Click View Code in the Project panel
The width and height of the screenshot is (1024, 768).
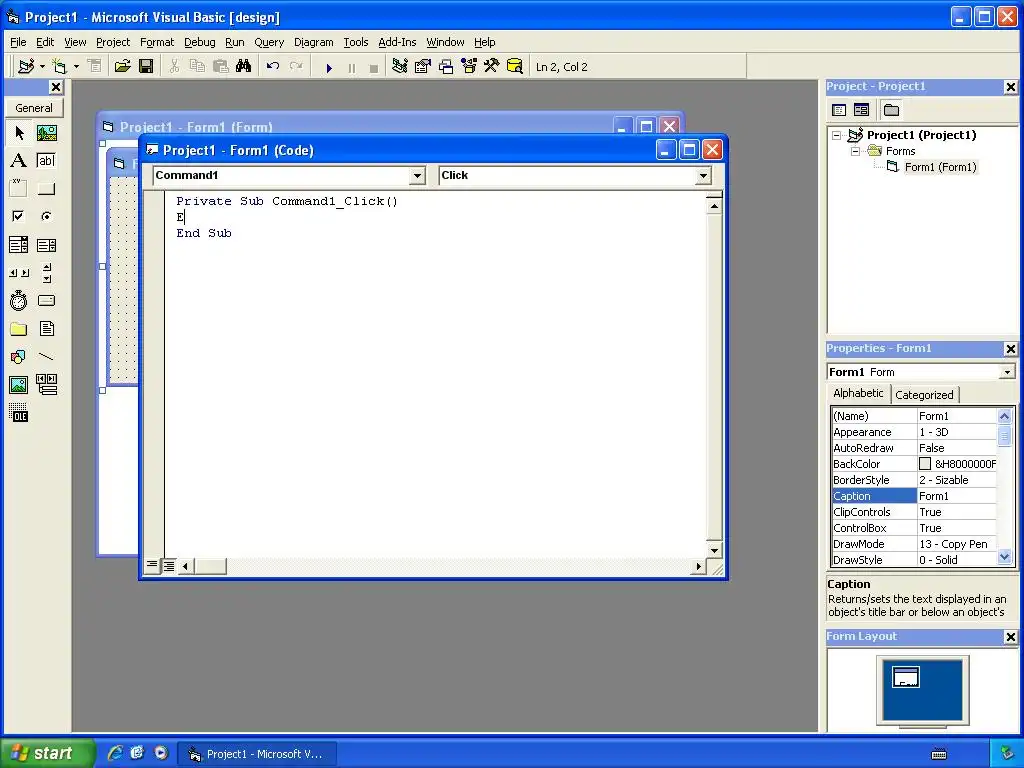(839, 110)
